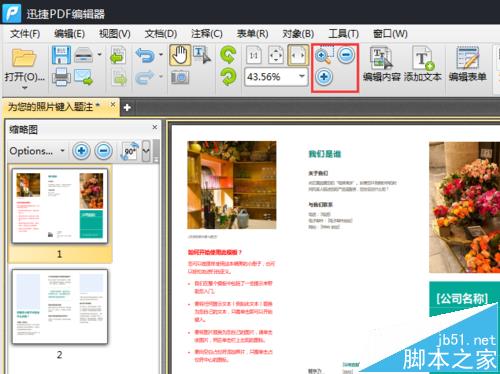Go to next view with the greyed right-arrow page icon
The width and height of the screenshot is (500, 374).
pos(119,77)
